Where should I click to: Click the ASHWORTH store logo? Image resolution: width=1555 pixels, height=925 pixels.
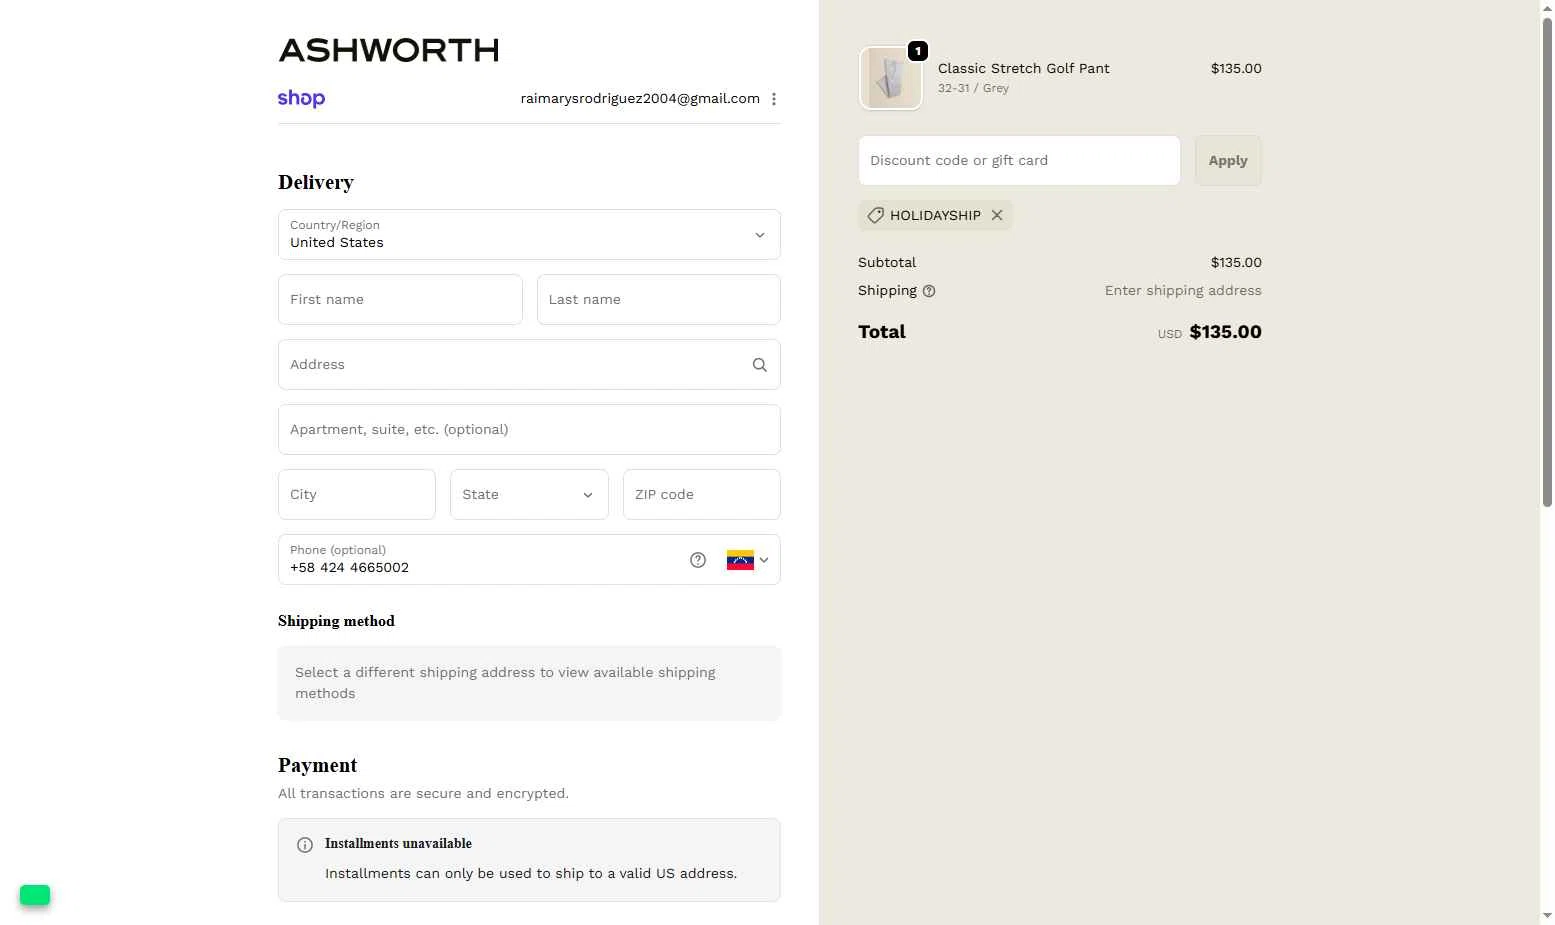click(388, 50)
